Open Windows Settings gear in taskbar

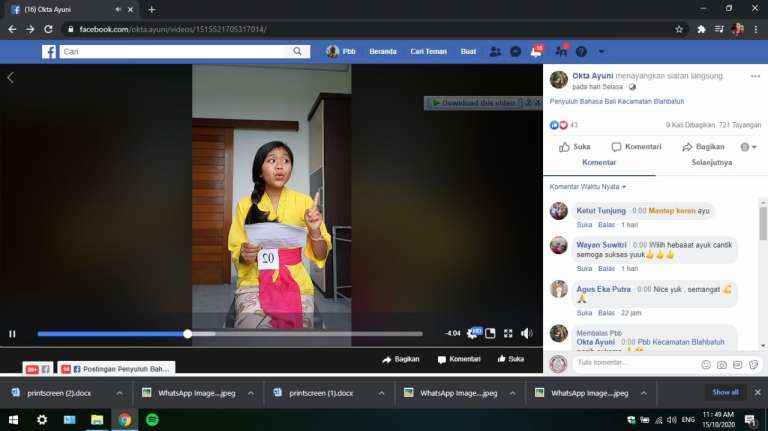[42, 420]
